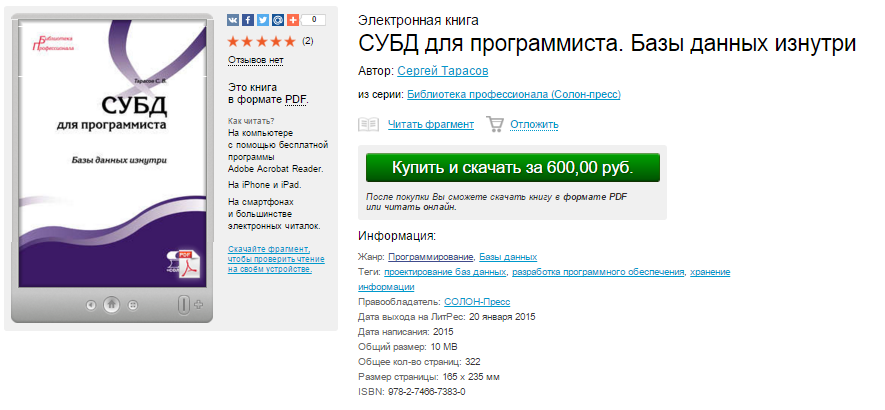Open 'Скачайте фрагмент' download link
The width and height of the screenshot is (885, 410).
(x=276, y=259)
